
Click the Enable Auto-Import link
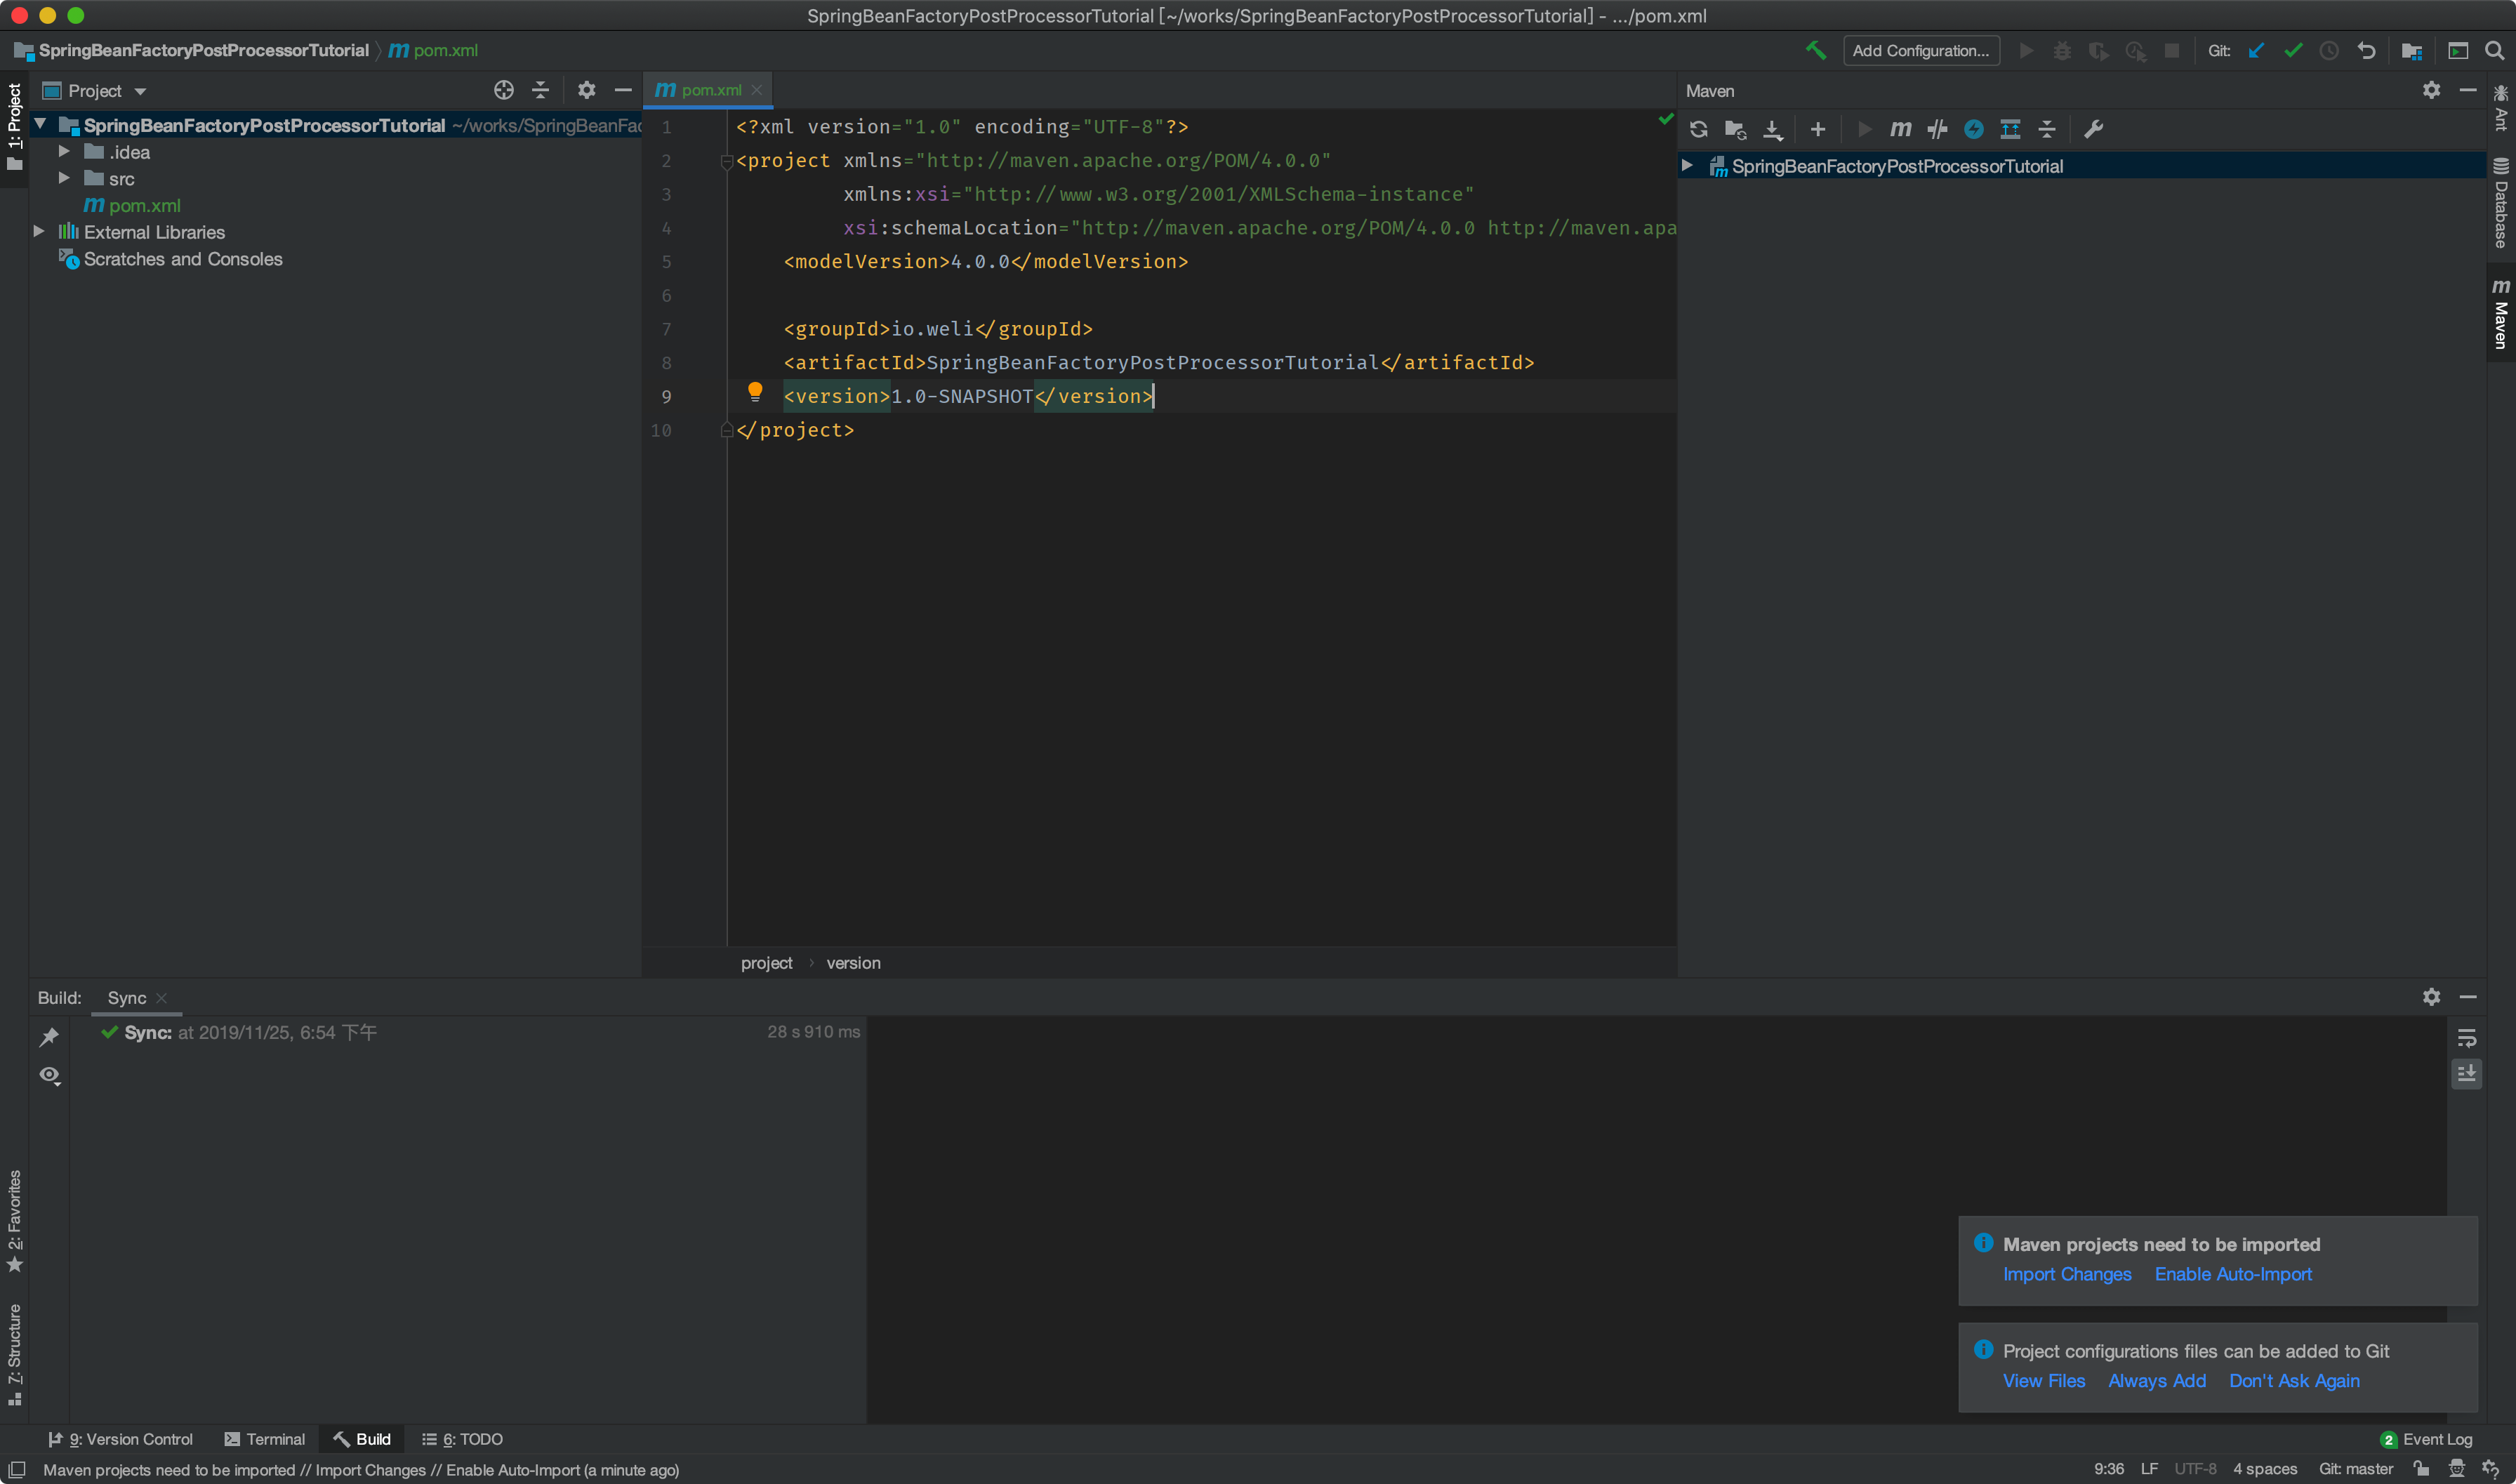pos(2232,1273)
